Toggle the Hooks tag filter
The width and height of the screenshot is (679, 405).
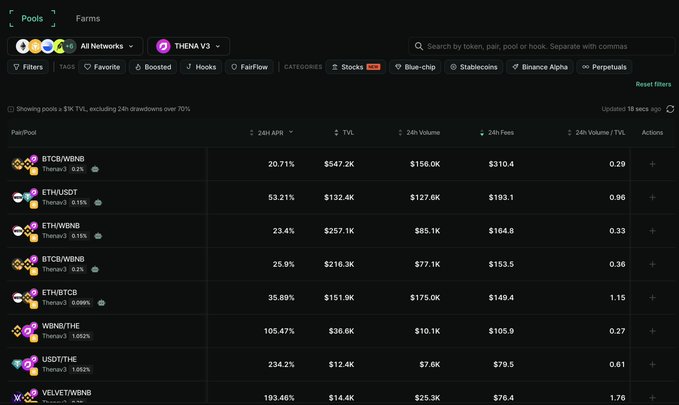pos(201,67)
